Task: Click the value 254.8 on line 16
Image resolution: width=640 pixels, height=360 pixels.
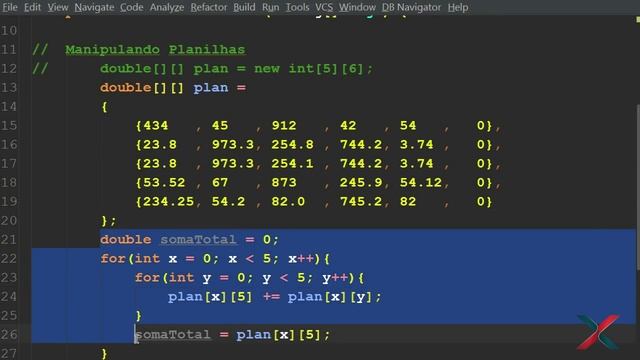Action: (292, 144)
